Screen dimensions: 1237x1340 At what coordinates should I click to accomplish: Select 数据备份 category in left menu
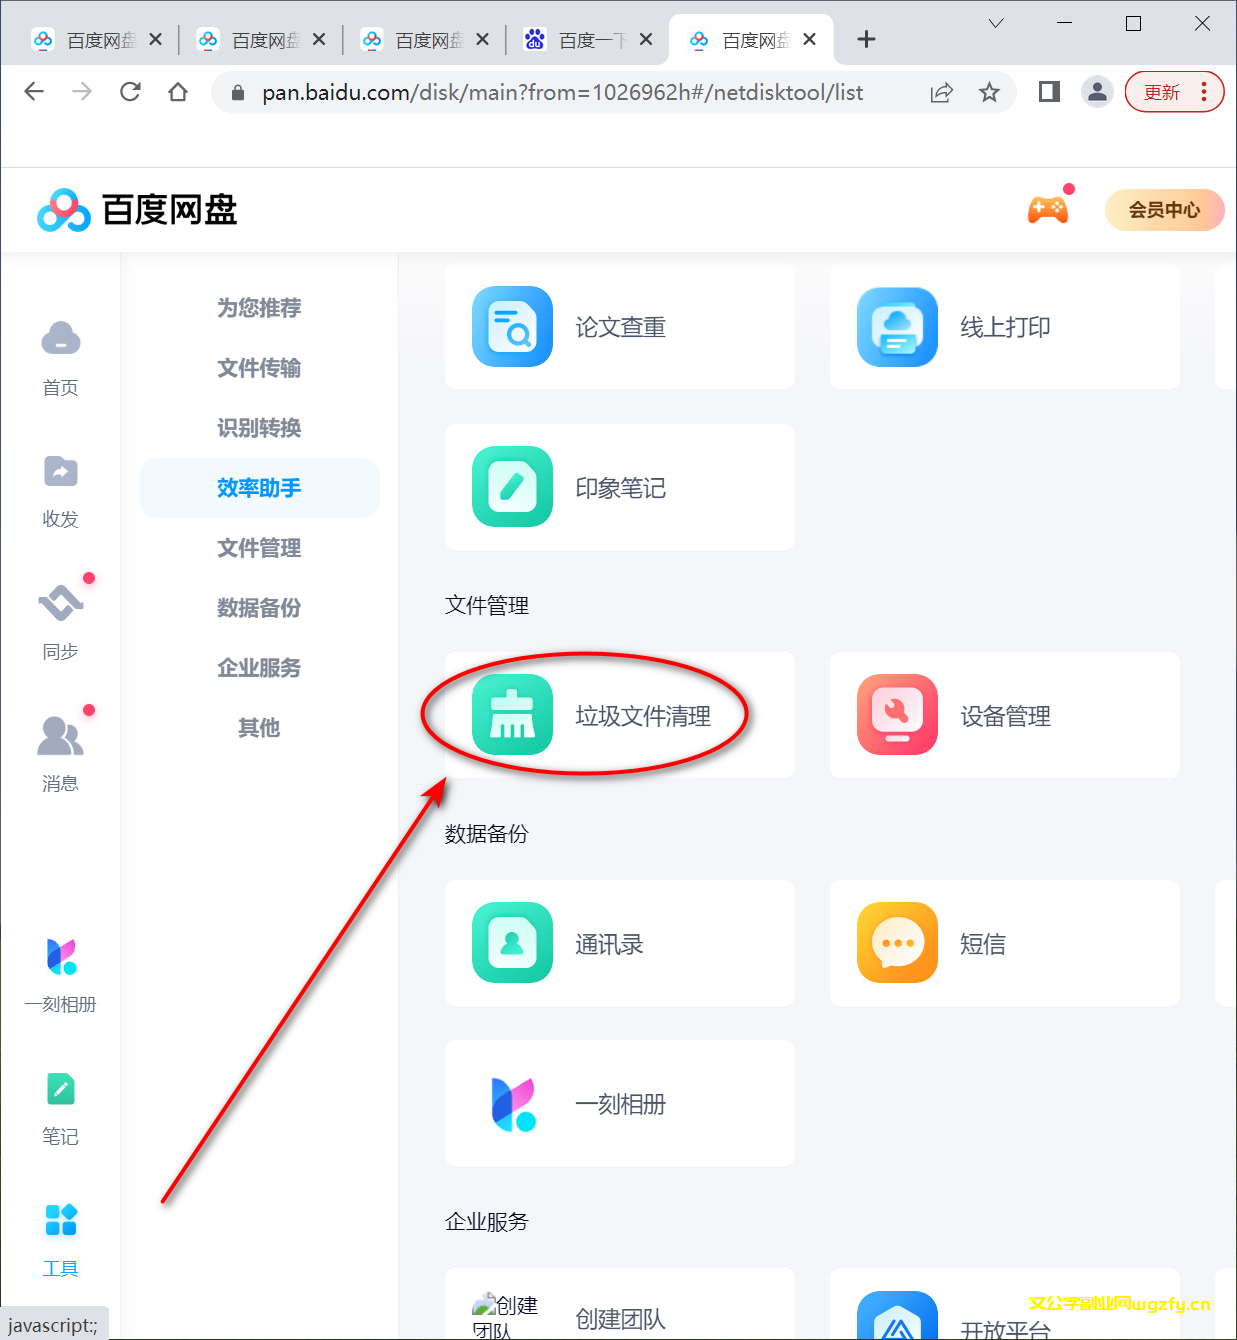tap(259, 608)
